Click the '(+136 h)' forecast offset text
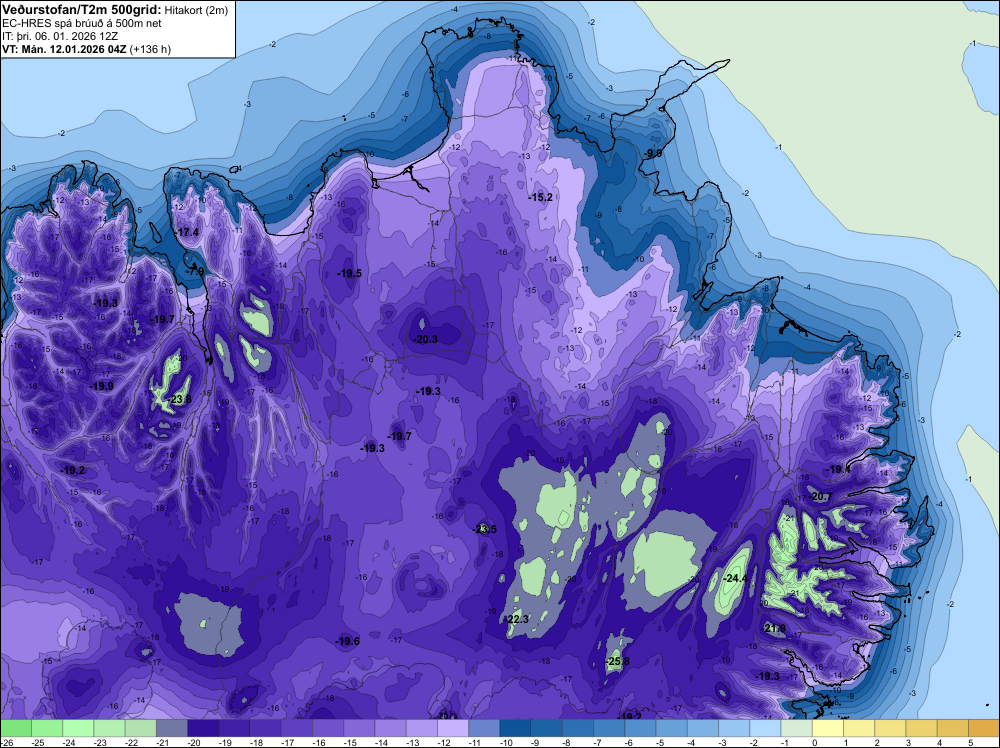 click(x=150, y=49)
